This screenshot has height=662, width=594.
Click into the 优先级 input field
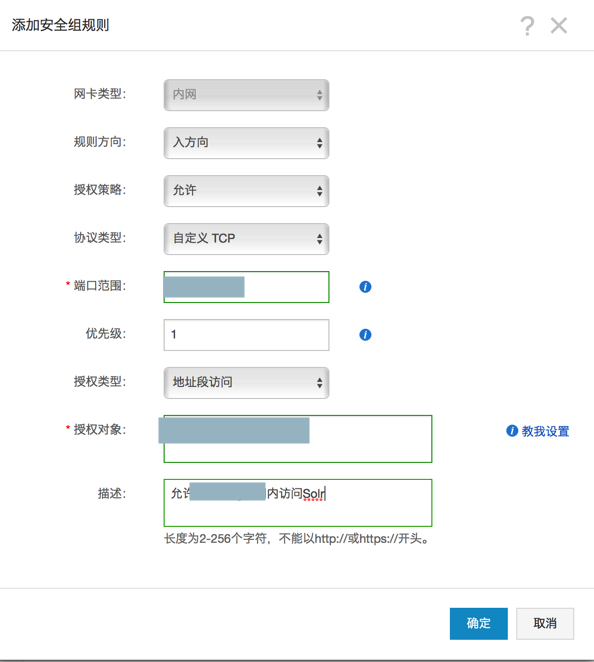[246, 335]
